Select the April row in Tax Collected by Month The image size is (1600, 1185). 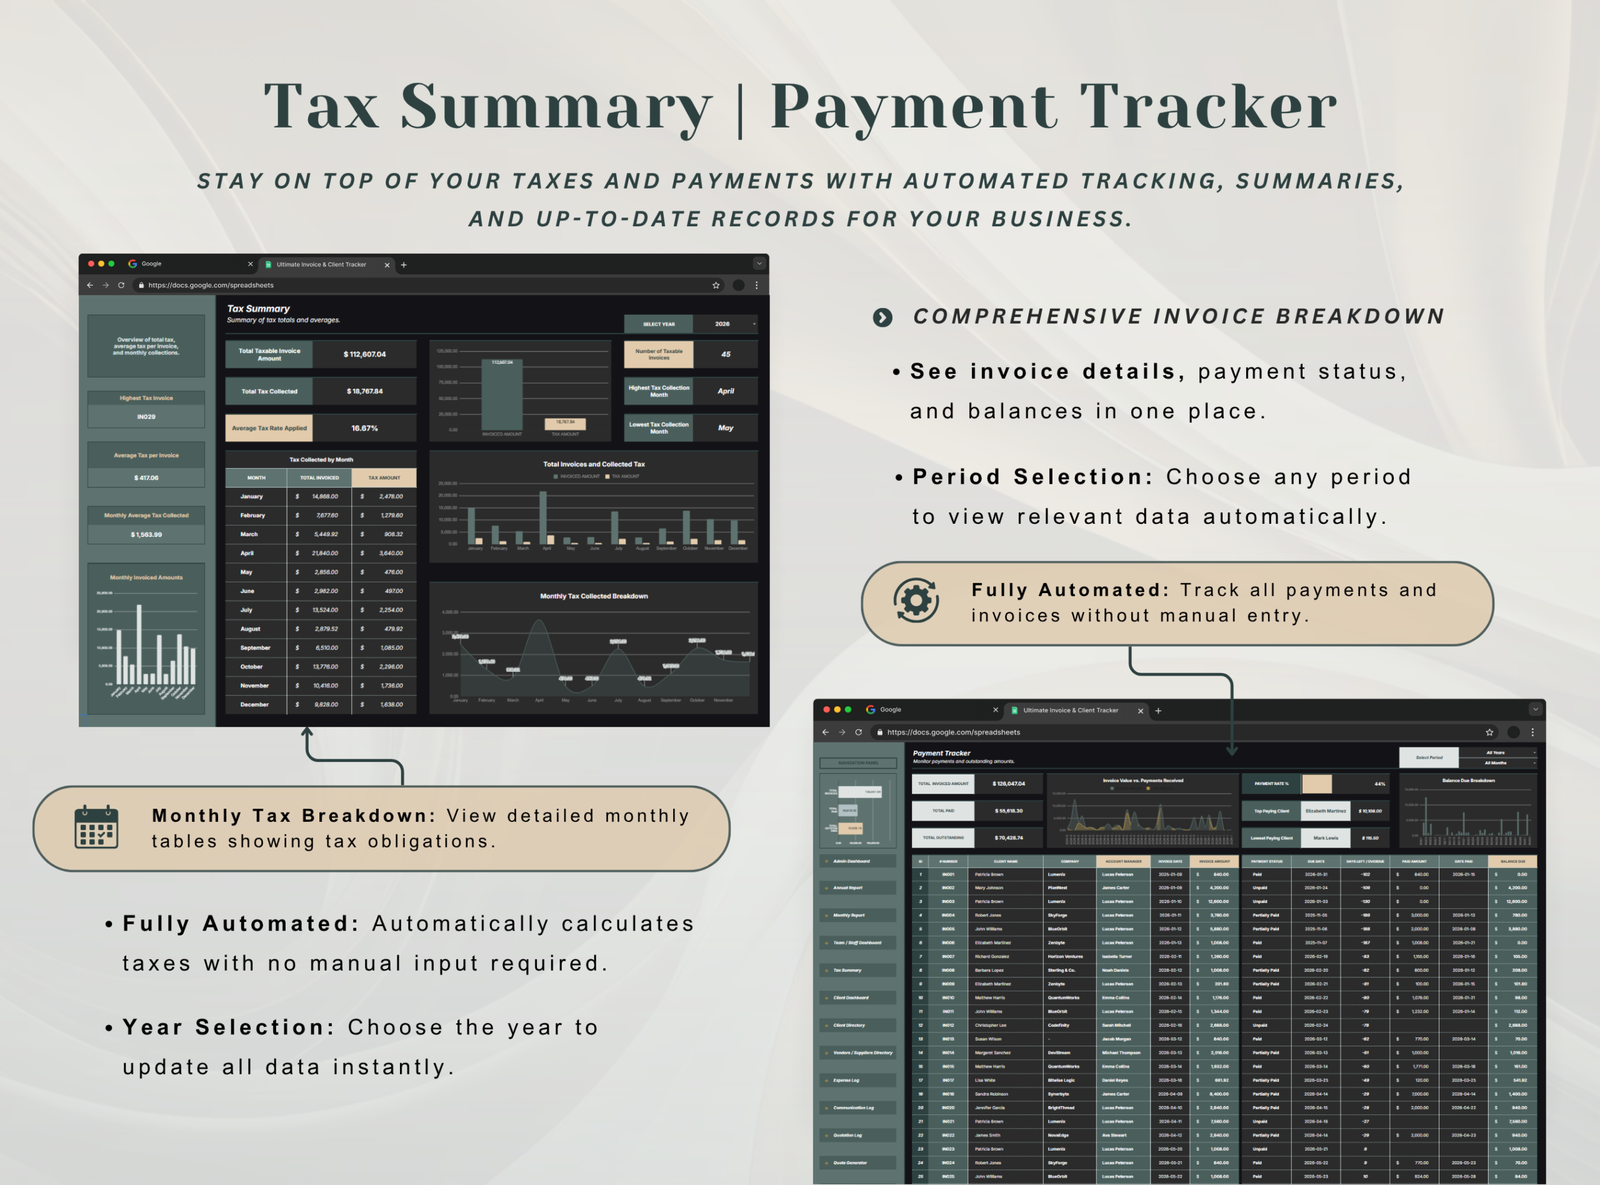321,553
